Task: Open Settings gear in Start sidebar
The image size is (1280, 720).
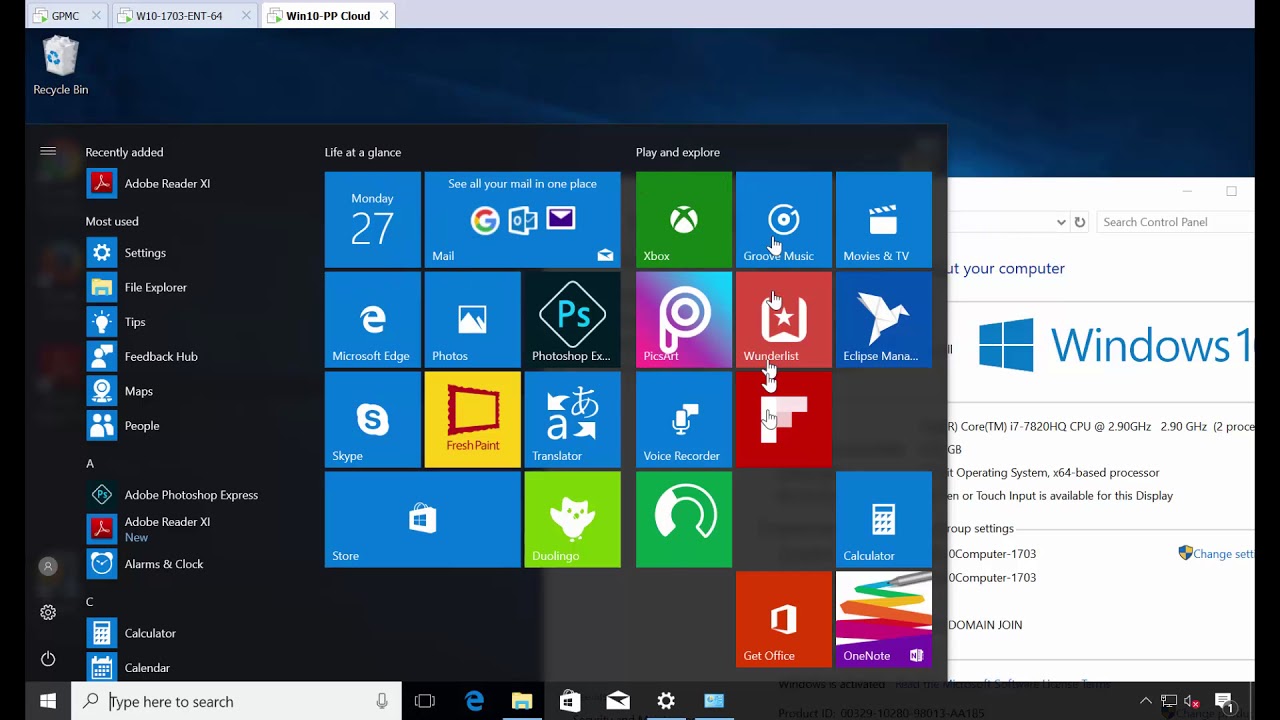Action: click(x=48, y=612)
